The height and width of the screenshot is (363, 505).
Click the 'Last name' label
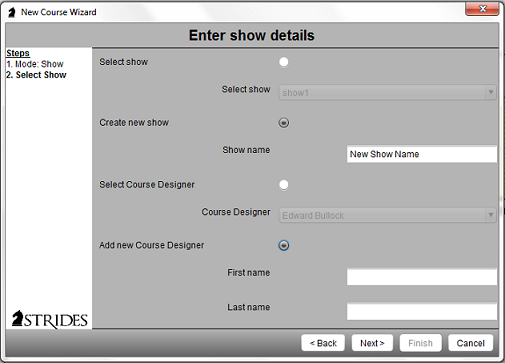249,307
